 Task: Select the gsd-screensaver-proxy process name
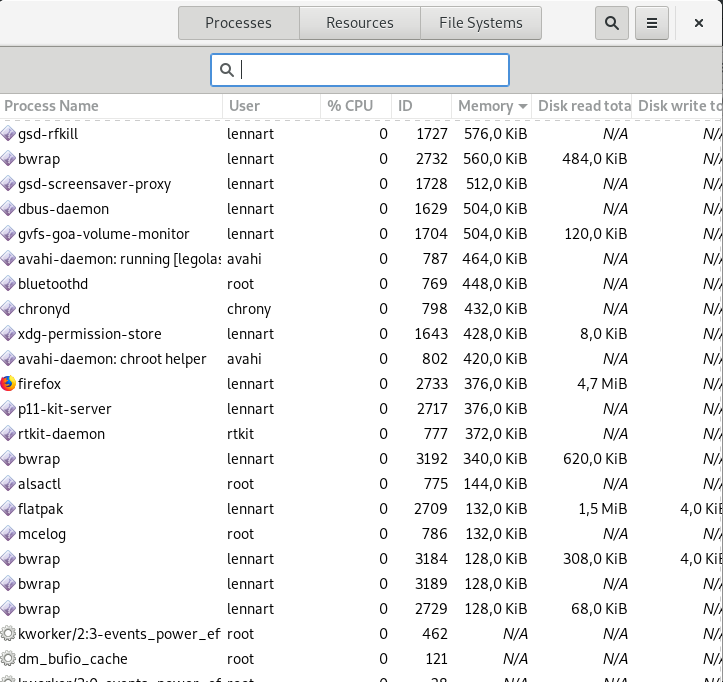tap(95, 184)
